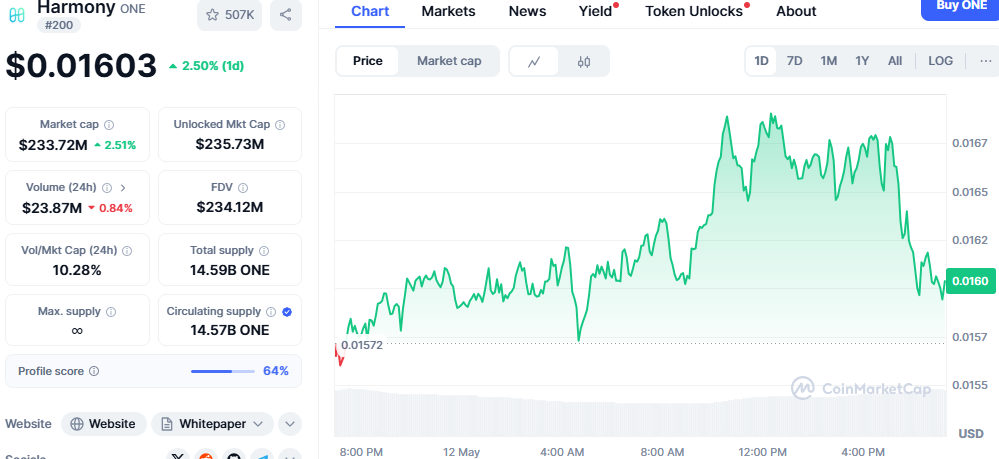The width and height of the screenshot is (999, 459).
Task: Show Max. supply info icon
Action: click(111, 312)
